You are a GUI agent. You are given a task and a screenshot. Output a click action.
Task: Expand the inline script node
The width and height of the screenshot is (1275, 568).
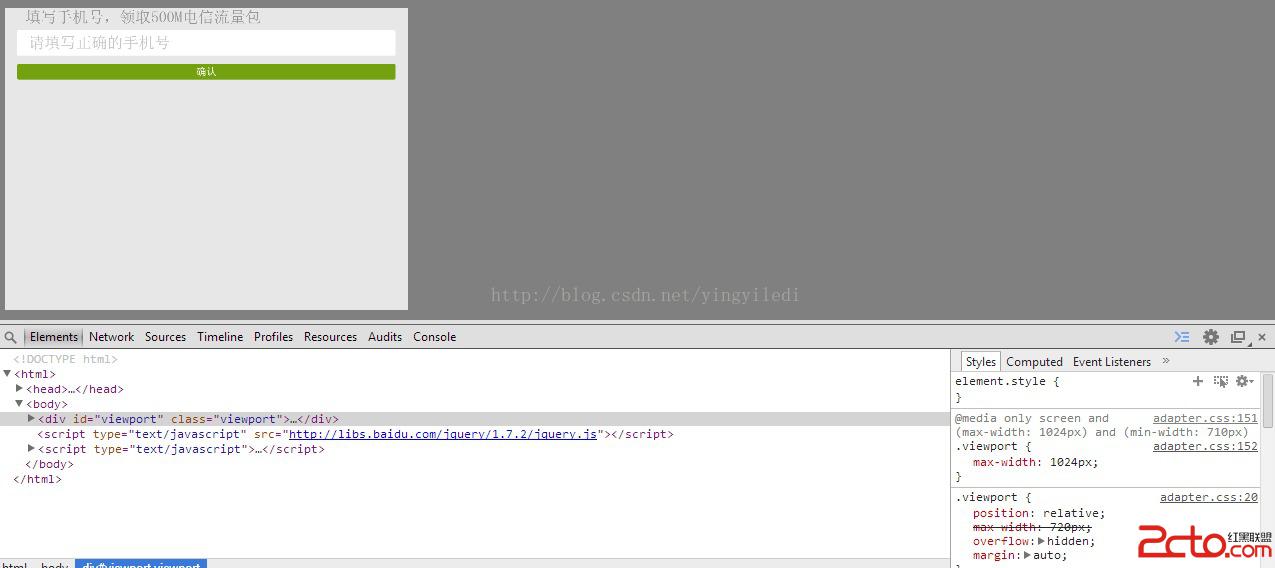click(x=31, y=448)
